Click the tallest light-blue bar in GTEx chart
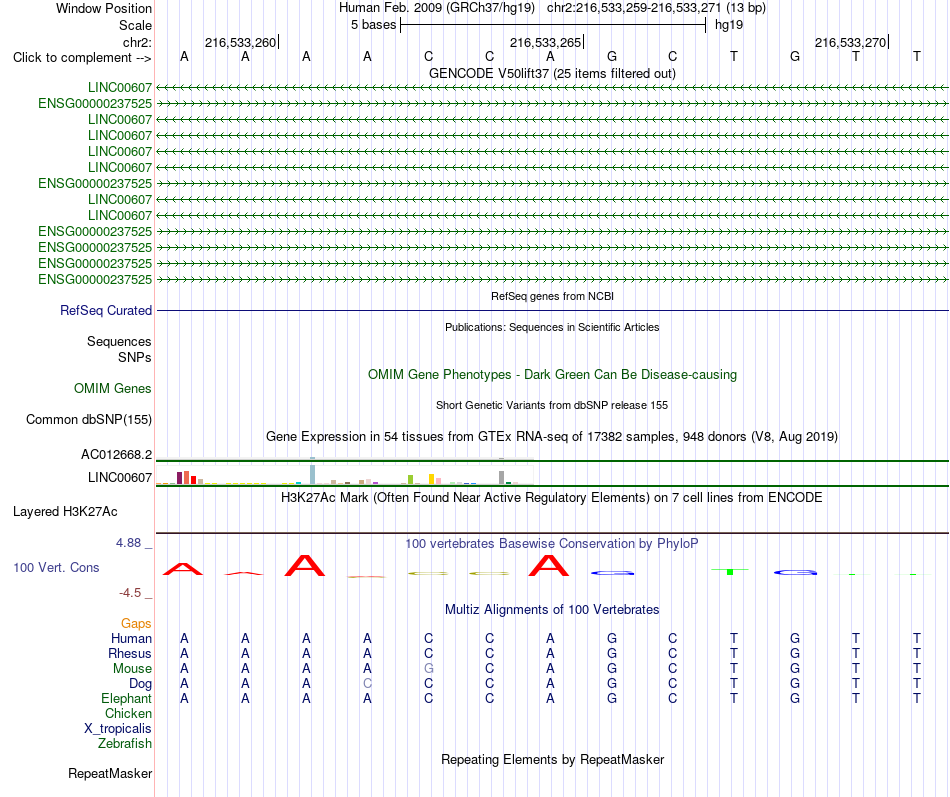This screenshot has height=797, width=950. coord(312,474)
